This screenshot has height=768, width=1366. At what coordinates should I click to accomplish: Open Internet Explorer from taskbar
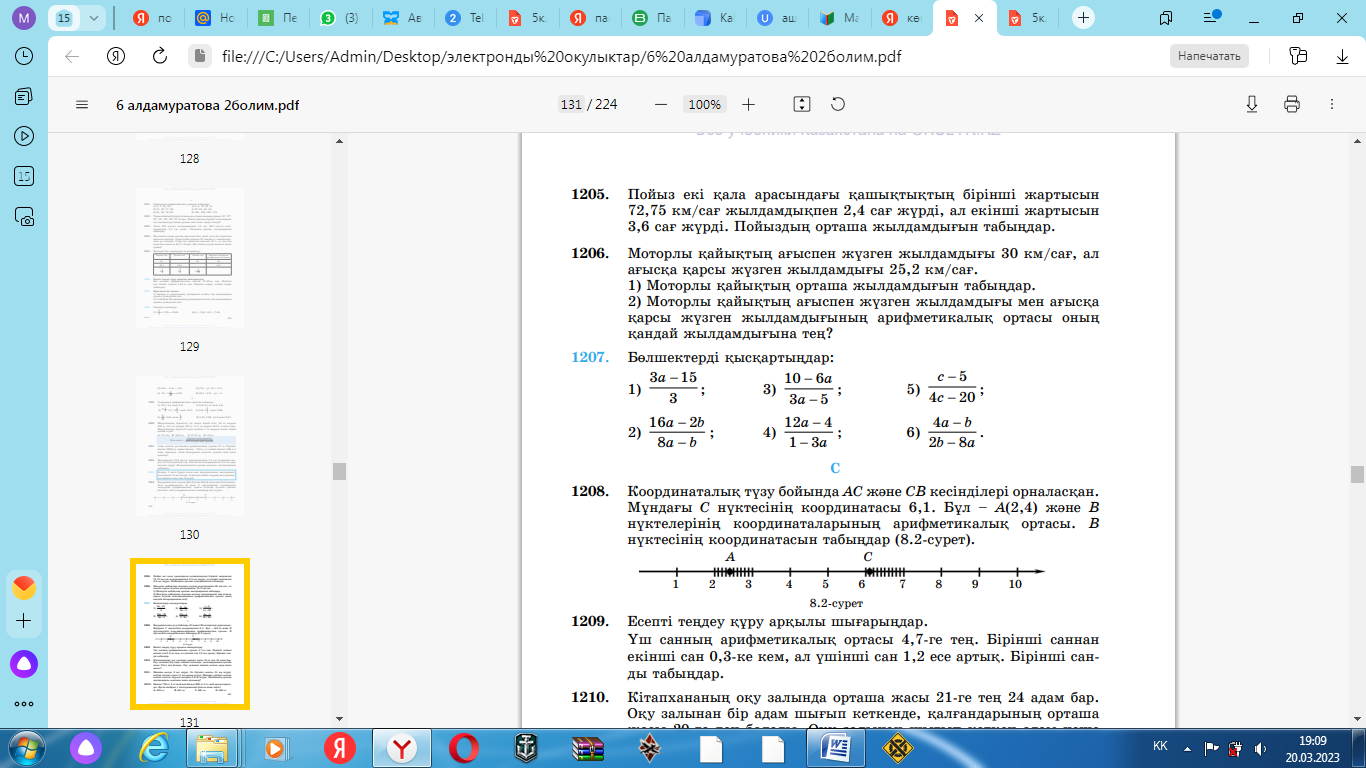tap(155, 747)
